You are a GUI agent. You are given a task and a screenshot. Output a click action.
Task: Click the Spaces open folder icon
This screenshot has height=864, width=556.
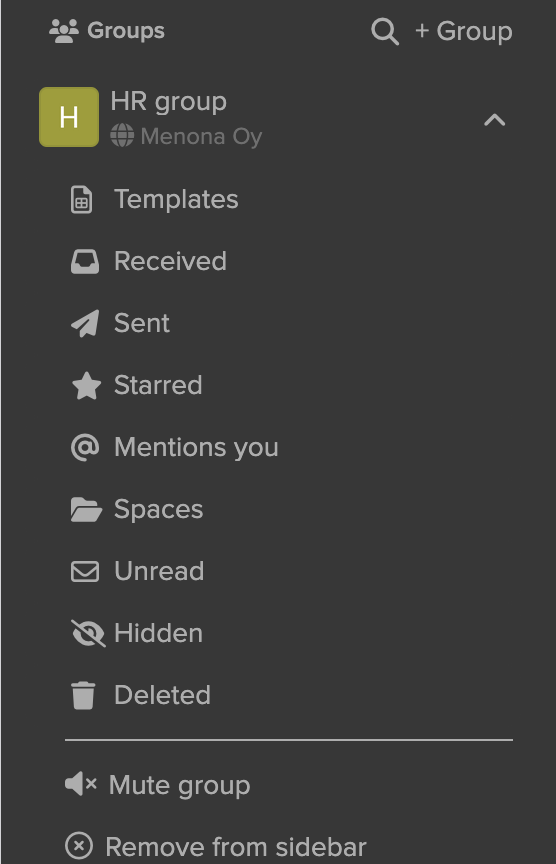[x=86, y=509]
